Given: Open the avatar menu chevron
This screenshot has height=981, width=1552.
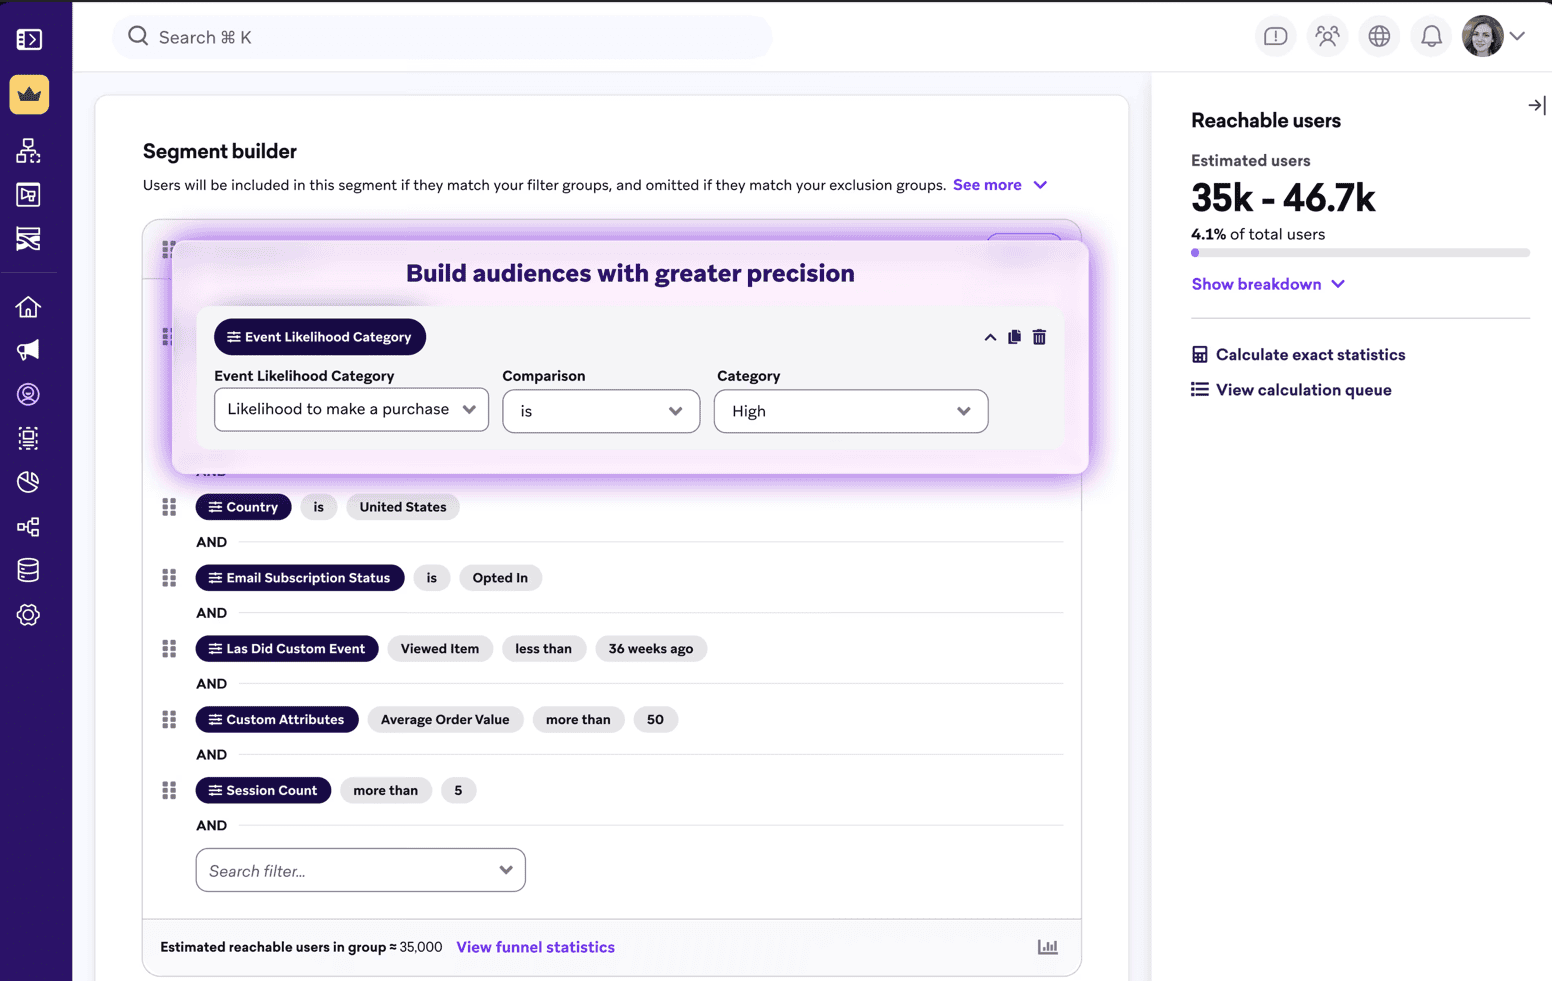Looking at the screenshot, I should click(x=1517, y=36).
